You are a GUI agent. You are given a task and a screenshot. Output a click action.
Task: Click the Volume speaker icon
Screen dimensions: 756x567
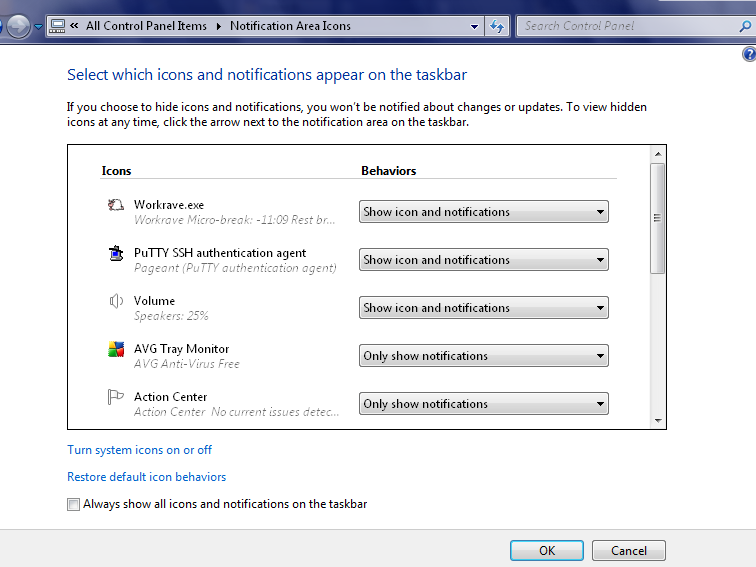[x=115, y=301]
